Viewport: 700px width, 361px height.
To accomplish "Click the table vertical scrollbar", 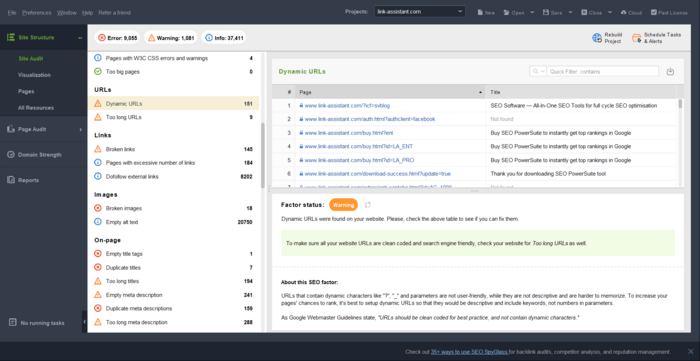I will tap(680, 104).
